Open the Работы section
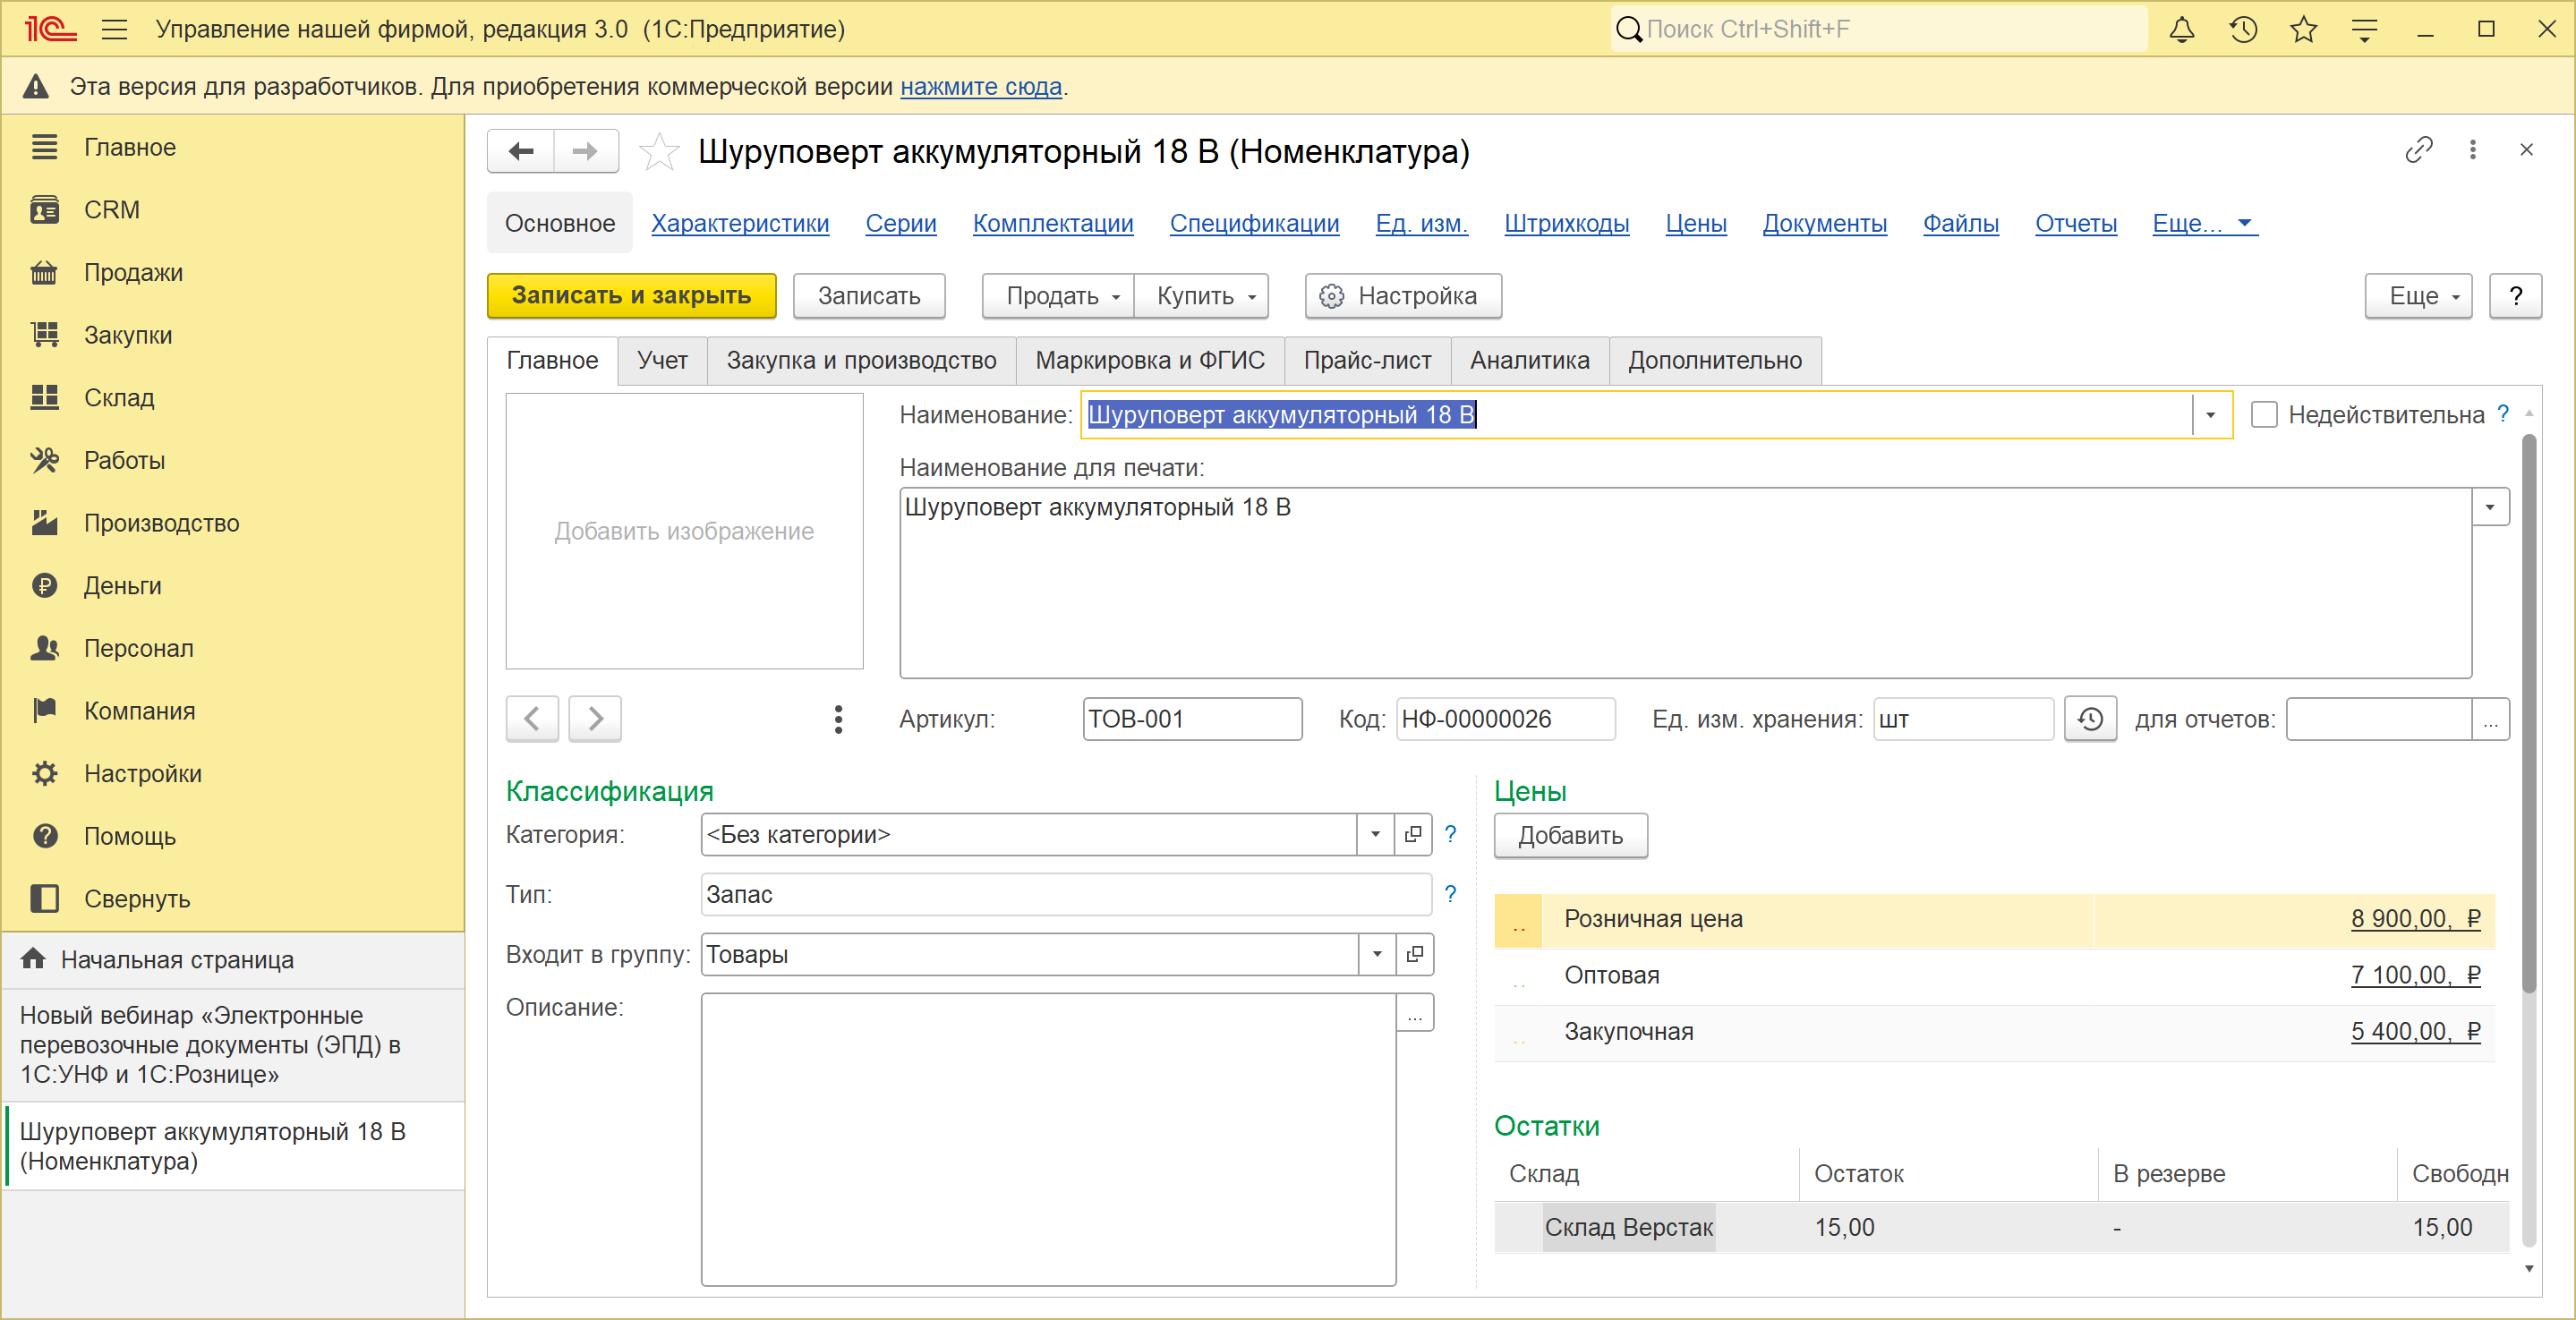Image resolution: width=2576 pixels, height=1320 pixels. pos(232,461)
